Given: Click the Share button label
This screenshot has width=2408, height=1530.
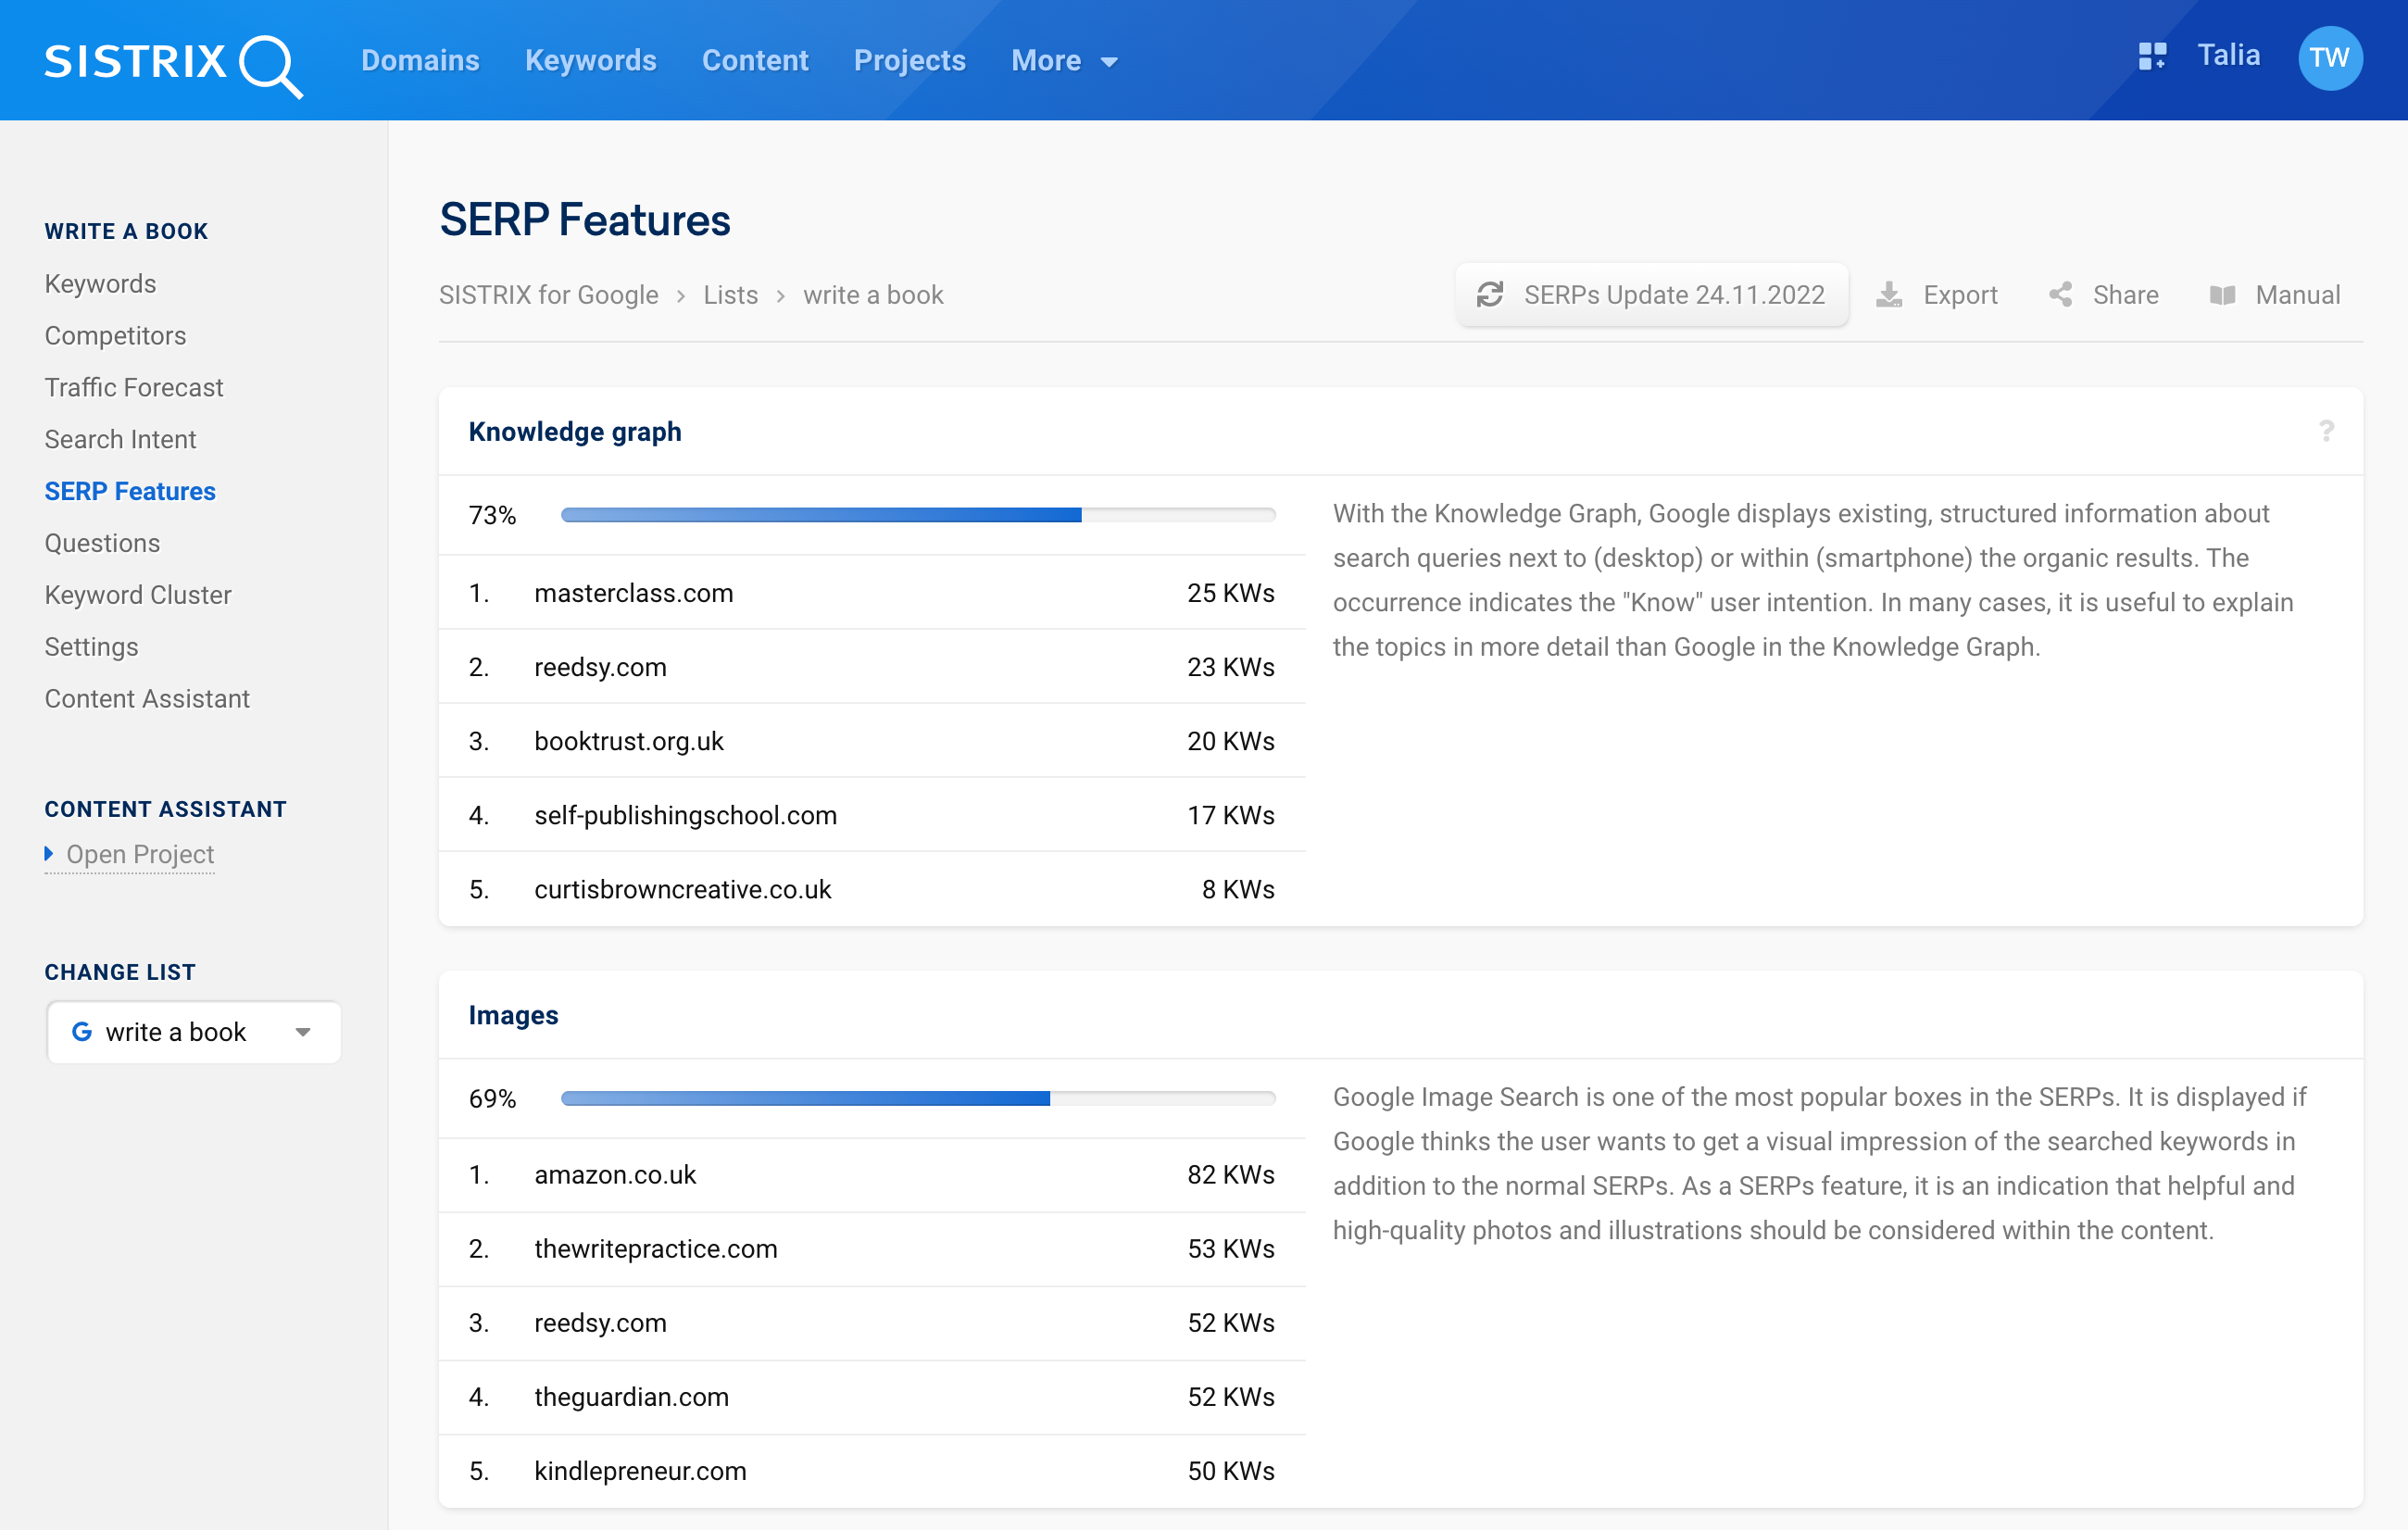Looking at the screenshot, I should [2125, 295].
